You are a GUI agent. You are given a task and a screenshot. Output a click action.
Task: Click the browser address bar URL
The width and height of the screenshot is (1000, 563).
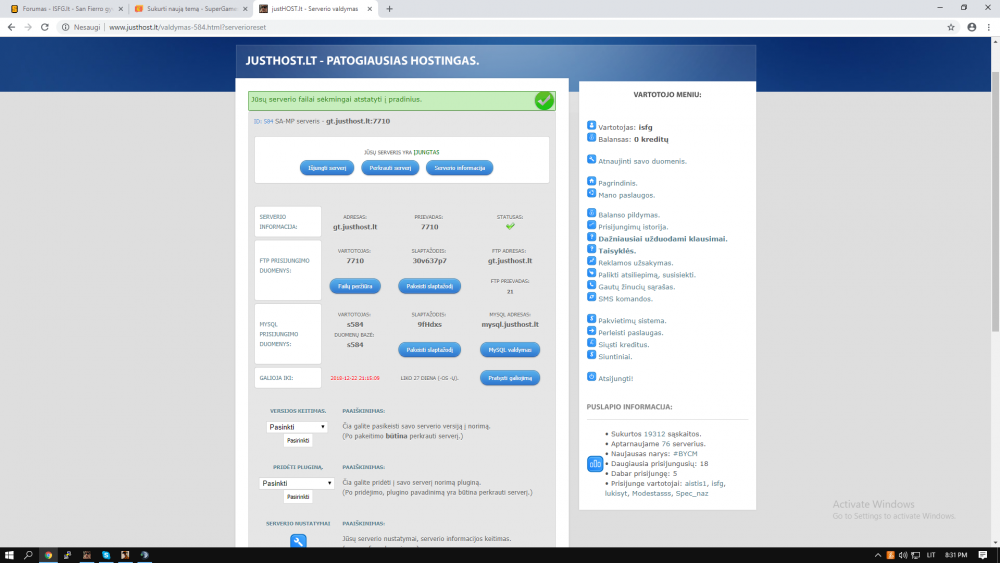coord(188,27)
